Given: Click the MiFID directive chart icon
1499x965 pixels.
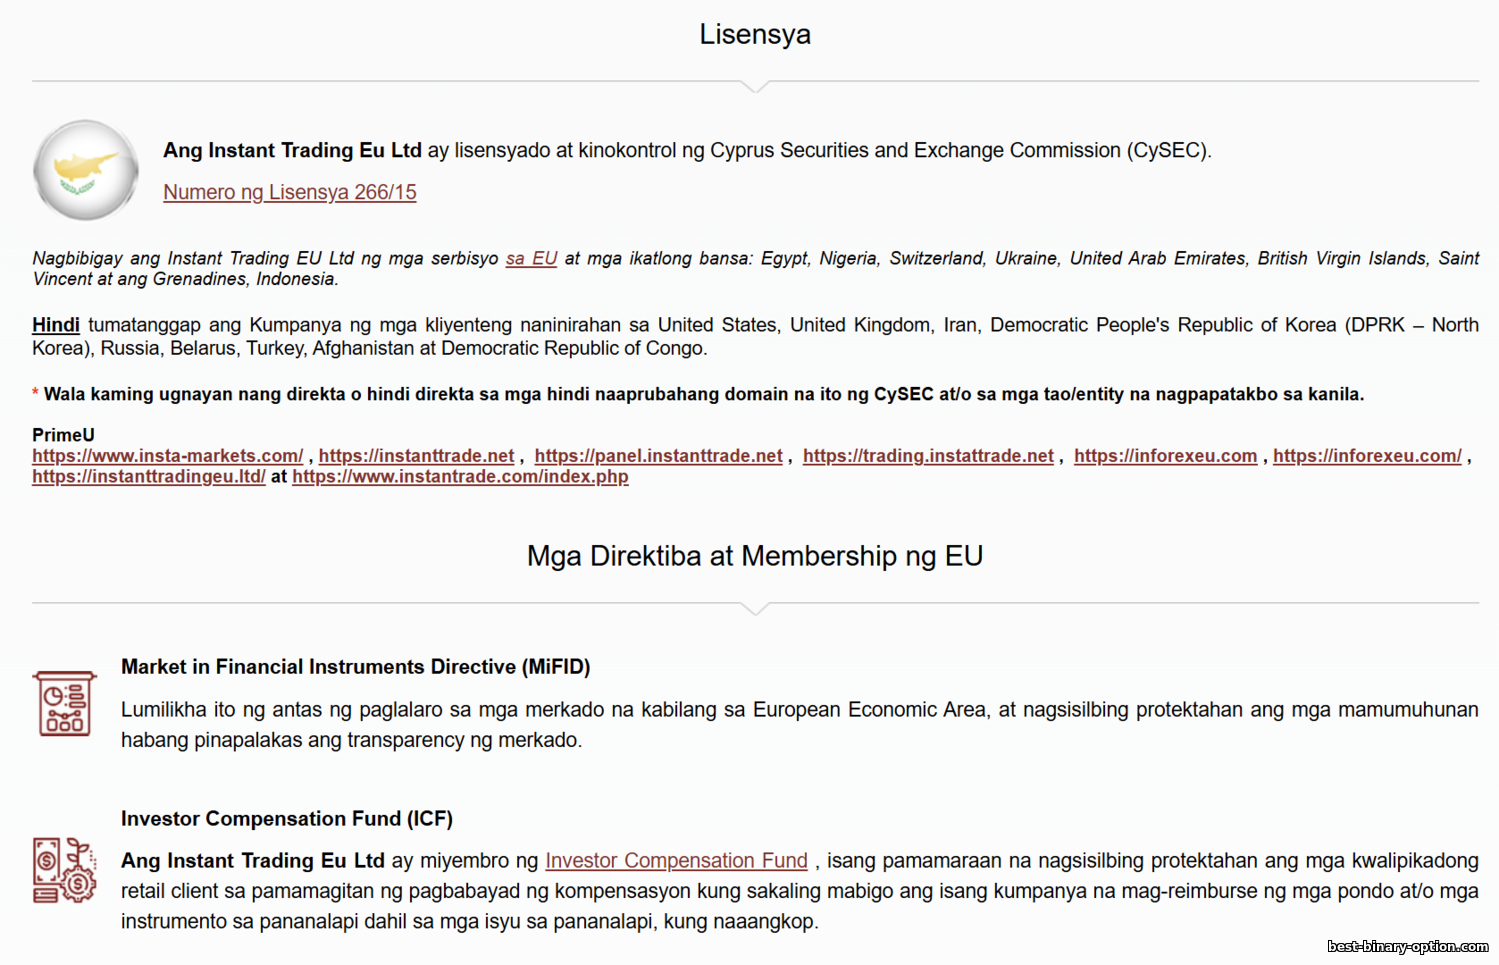Looking at the screenshot, I should (65, 704).
